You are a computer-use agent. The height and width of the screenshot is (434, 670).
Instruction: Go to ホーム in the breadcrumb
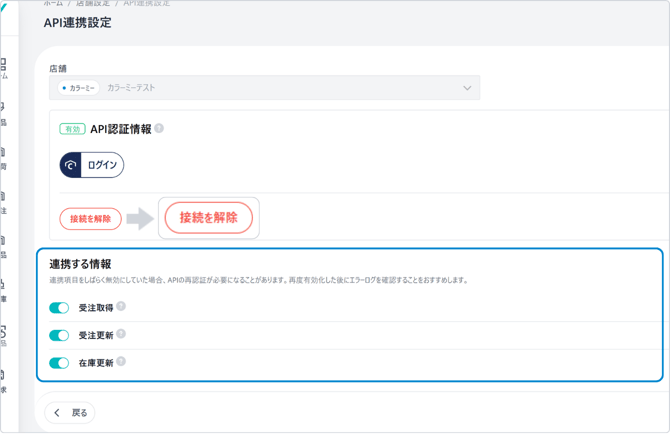tap(52, 3)
